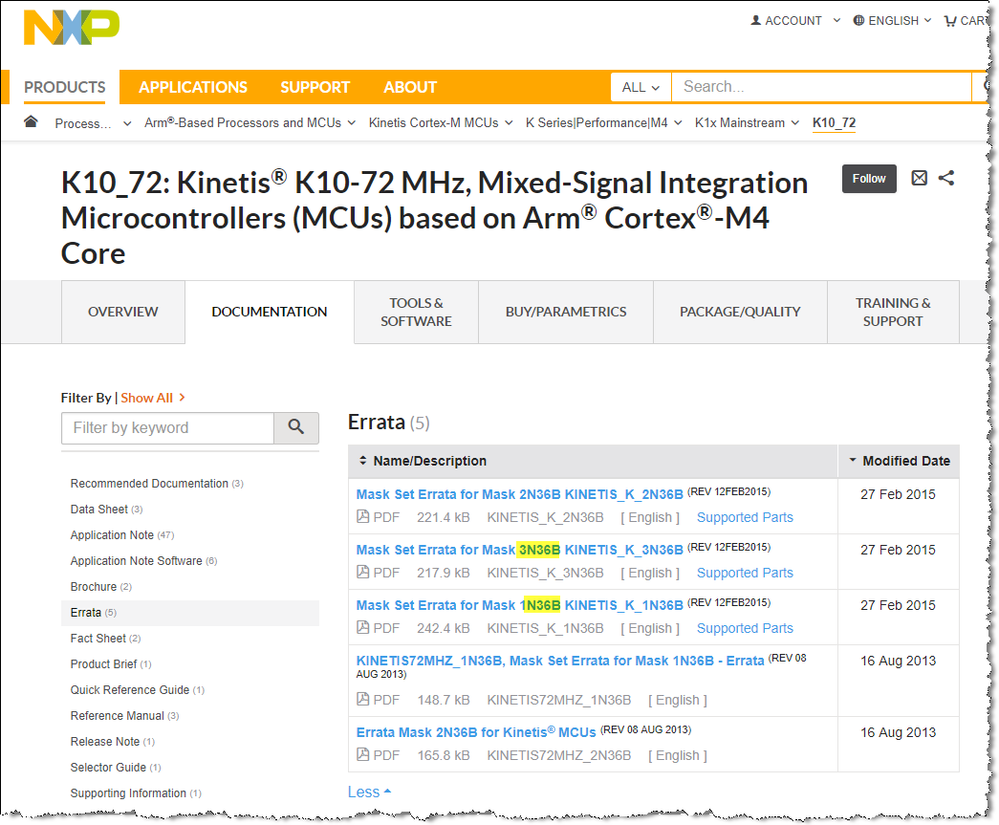Expand Kinetis Cortex-M MCUs breadcrumb
Screen dimensions: 999x825
[x=508, y=123]
